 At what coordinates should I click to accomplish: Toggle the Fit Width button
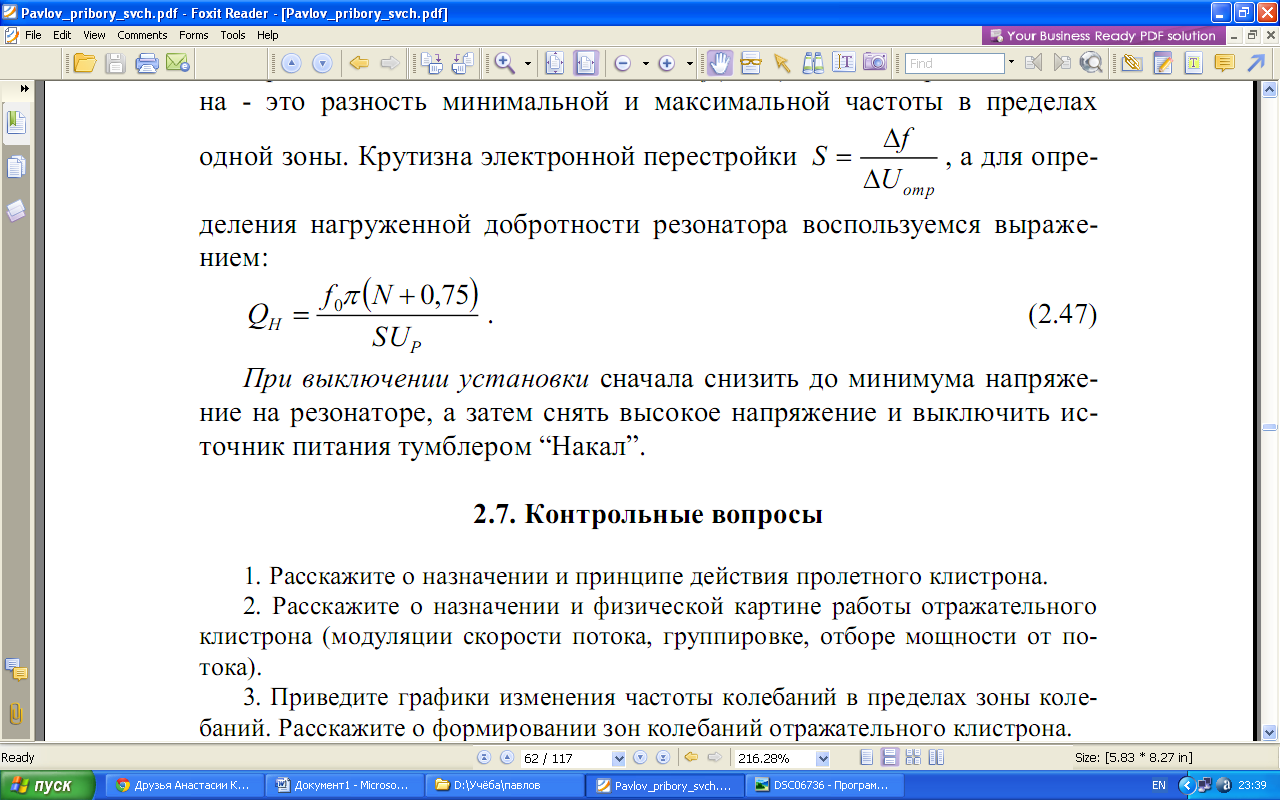[586, 63]
